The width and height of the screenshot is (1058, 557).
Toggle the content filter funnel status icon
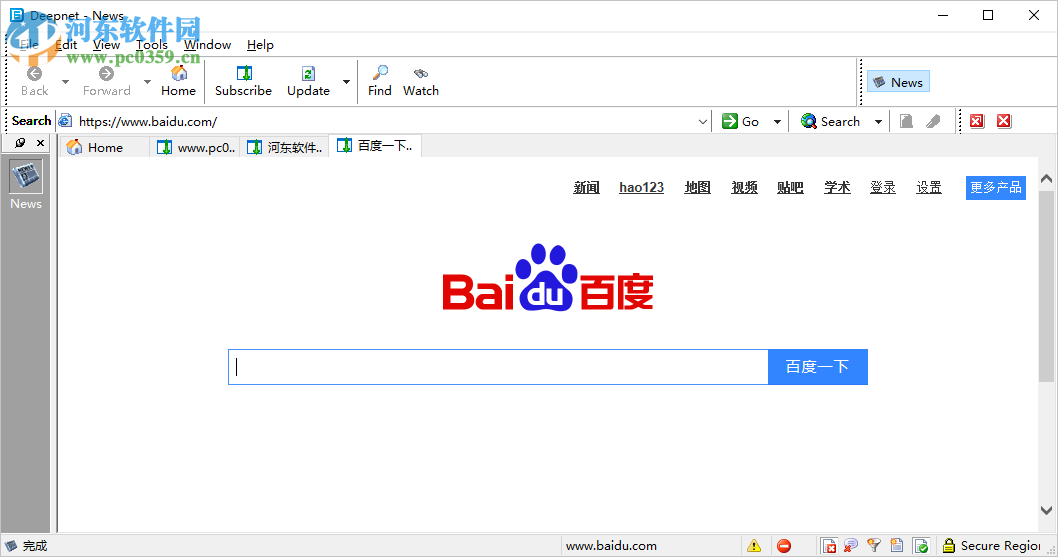(x=874, y=546)
